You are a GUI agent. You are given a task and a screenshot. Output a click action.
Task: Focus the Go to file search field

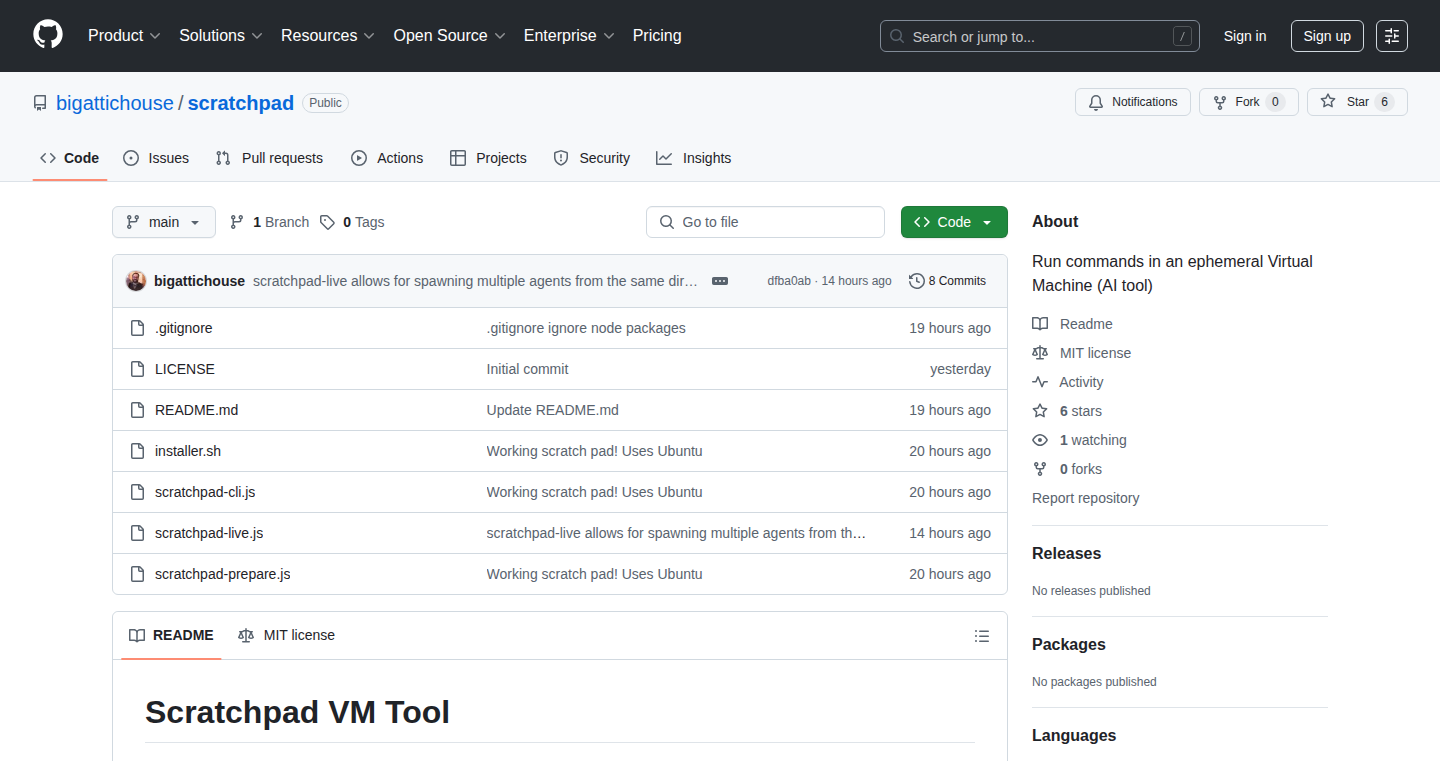(x=765, y=222)
